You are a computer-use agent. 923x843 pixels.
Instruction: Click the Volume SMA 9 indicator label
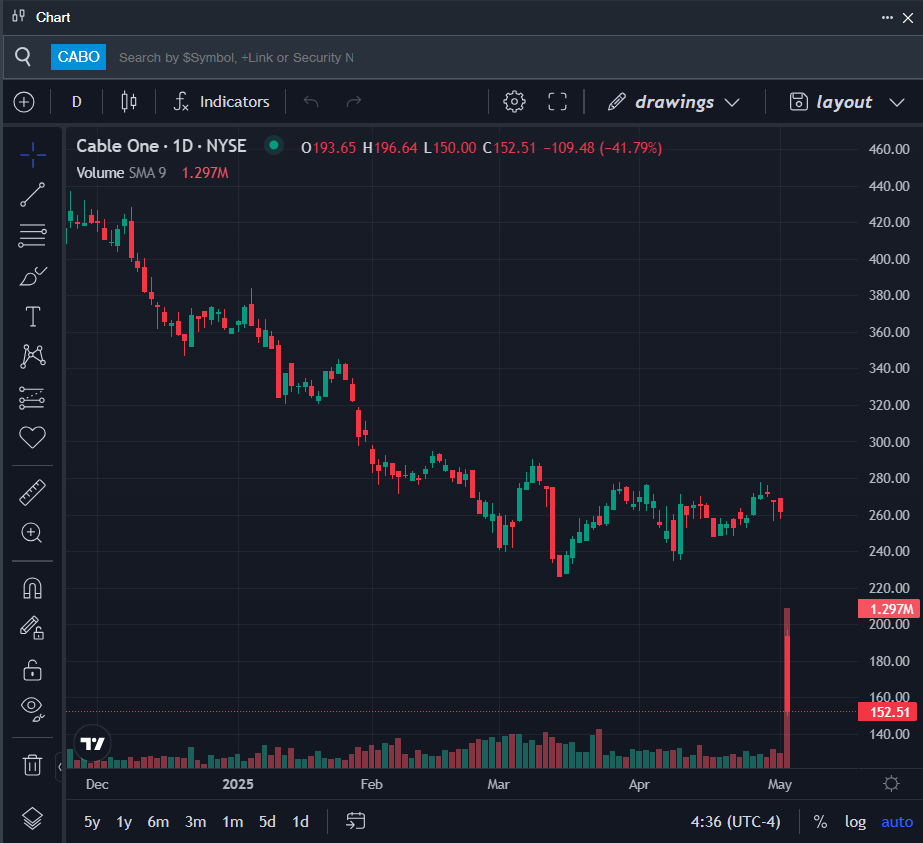tap(121, 172)
